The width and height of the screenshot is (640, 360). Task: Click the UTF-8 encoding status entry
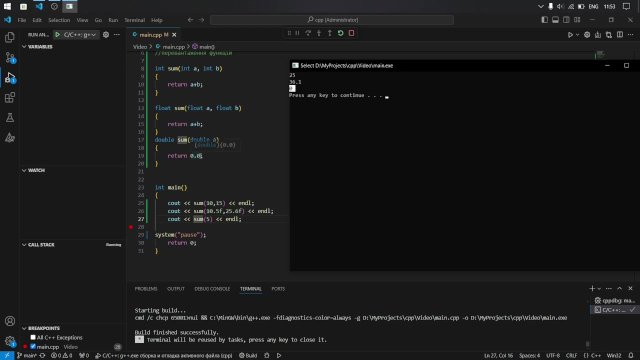click(x=553, y=356)
